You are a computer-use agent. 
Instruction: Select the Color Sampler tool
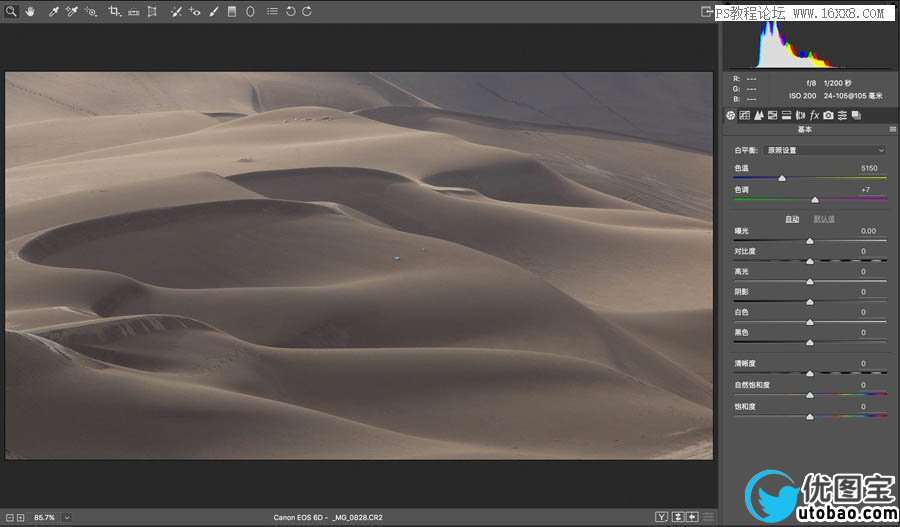(x=72, y=11)
